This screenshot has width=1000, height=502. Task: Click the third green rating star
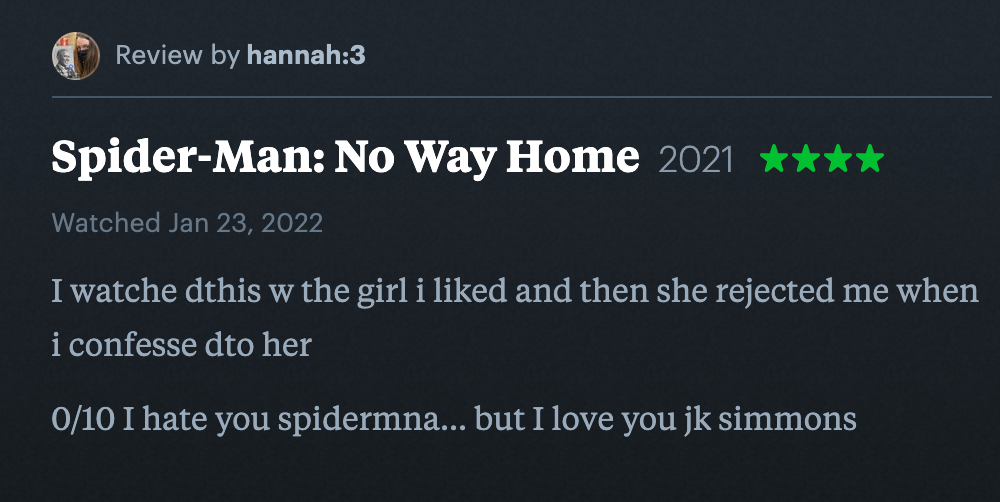click(x=838, y=158)
